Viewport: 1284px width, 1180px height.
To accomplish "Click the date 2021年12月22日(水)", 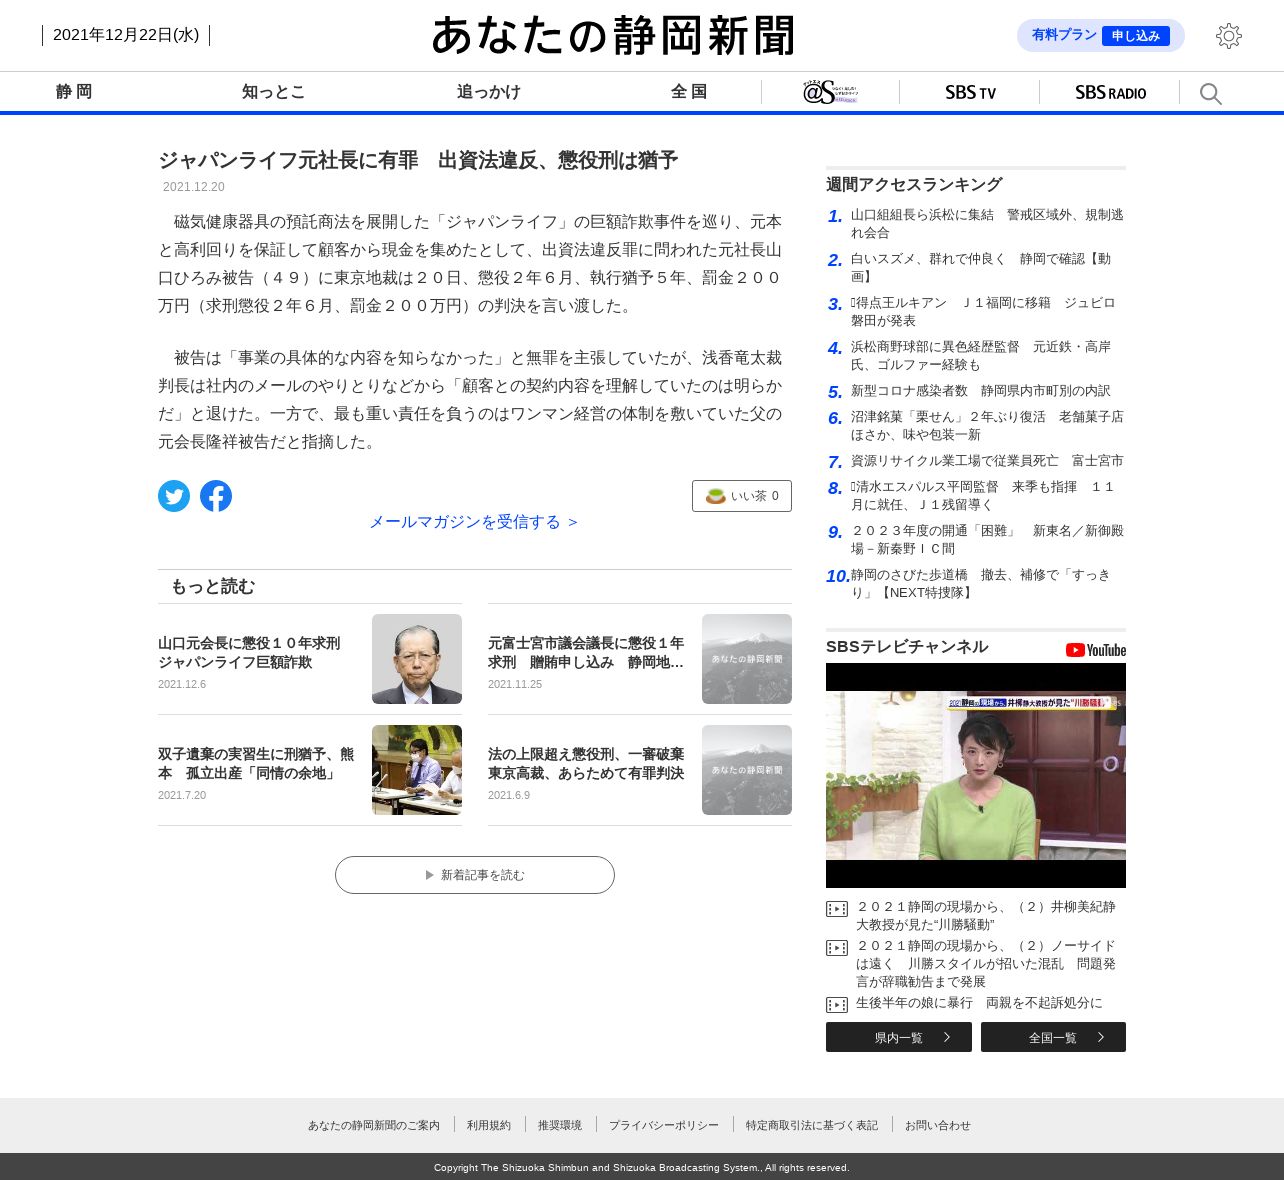I will (x=126, y=35).
